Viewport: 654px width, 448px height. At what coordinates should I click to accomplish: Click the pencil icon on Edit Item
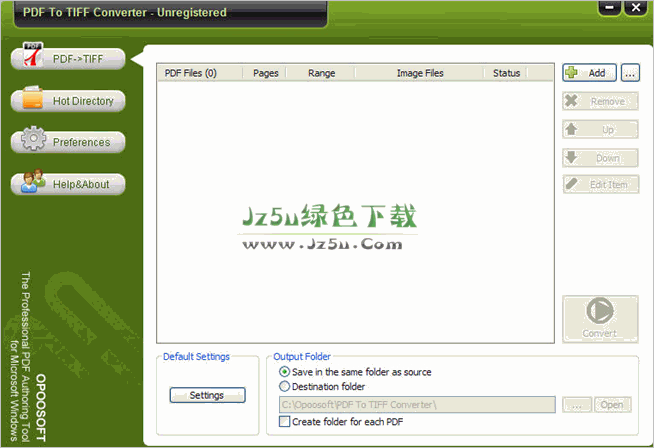point(571,184)
